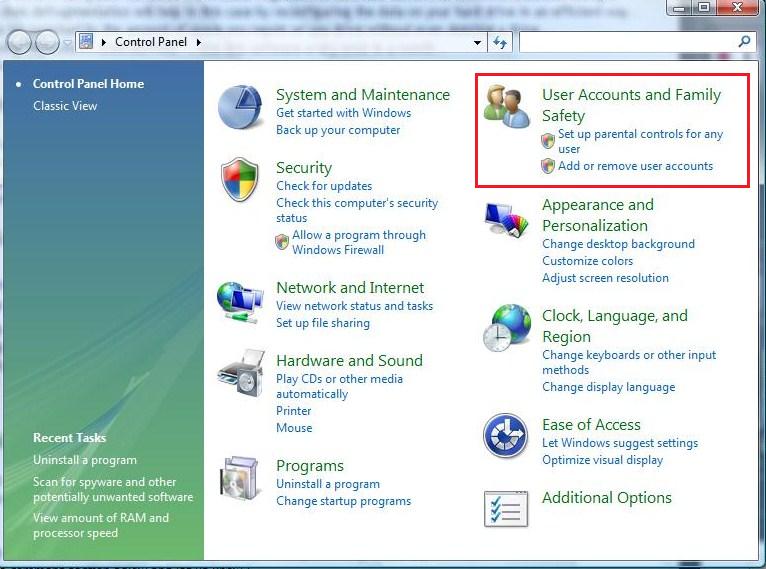Open the address bar history dropdown arrow
The height and width of the screenshot is (569, 766).
click(477, 42)
